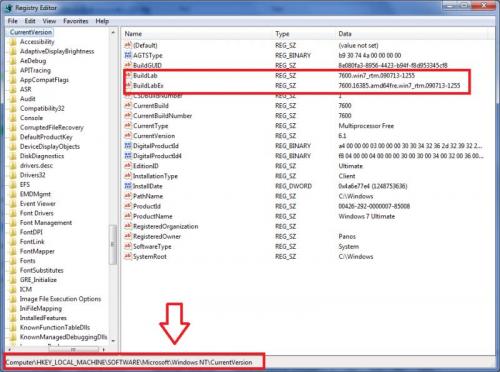Click the Fonts folder icon
Screen dimensions: 500x372
pyautogui.click(x=13, y=261)
